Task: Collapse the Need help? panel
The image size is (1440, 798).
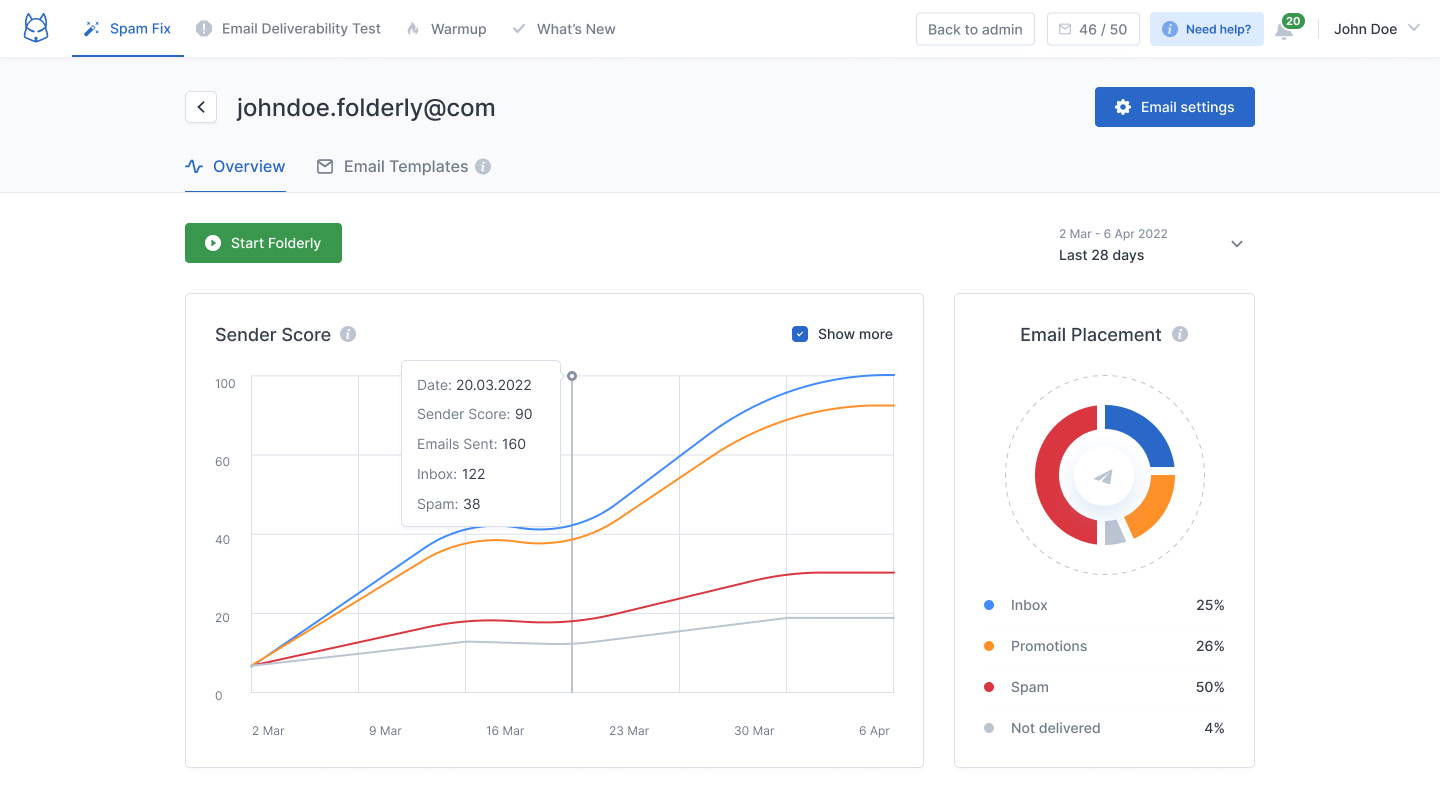Action: pyautogui.click(x=1207, y=28)
